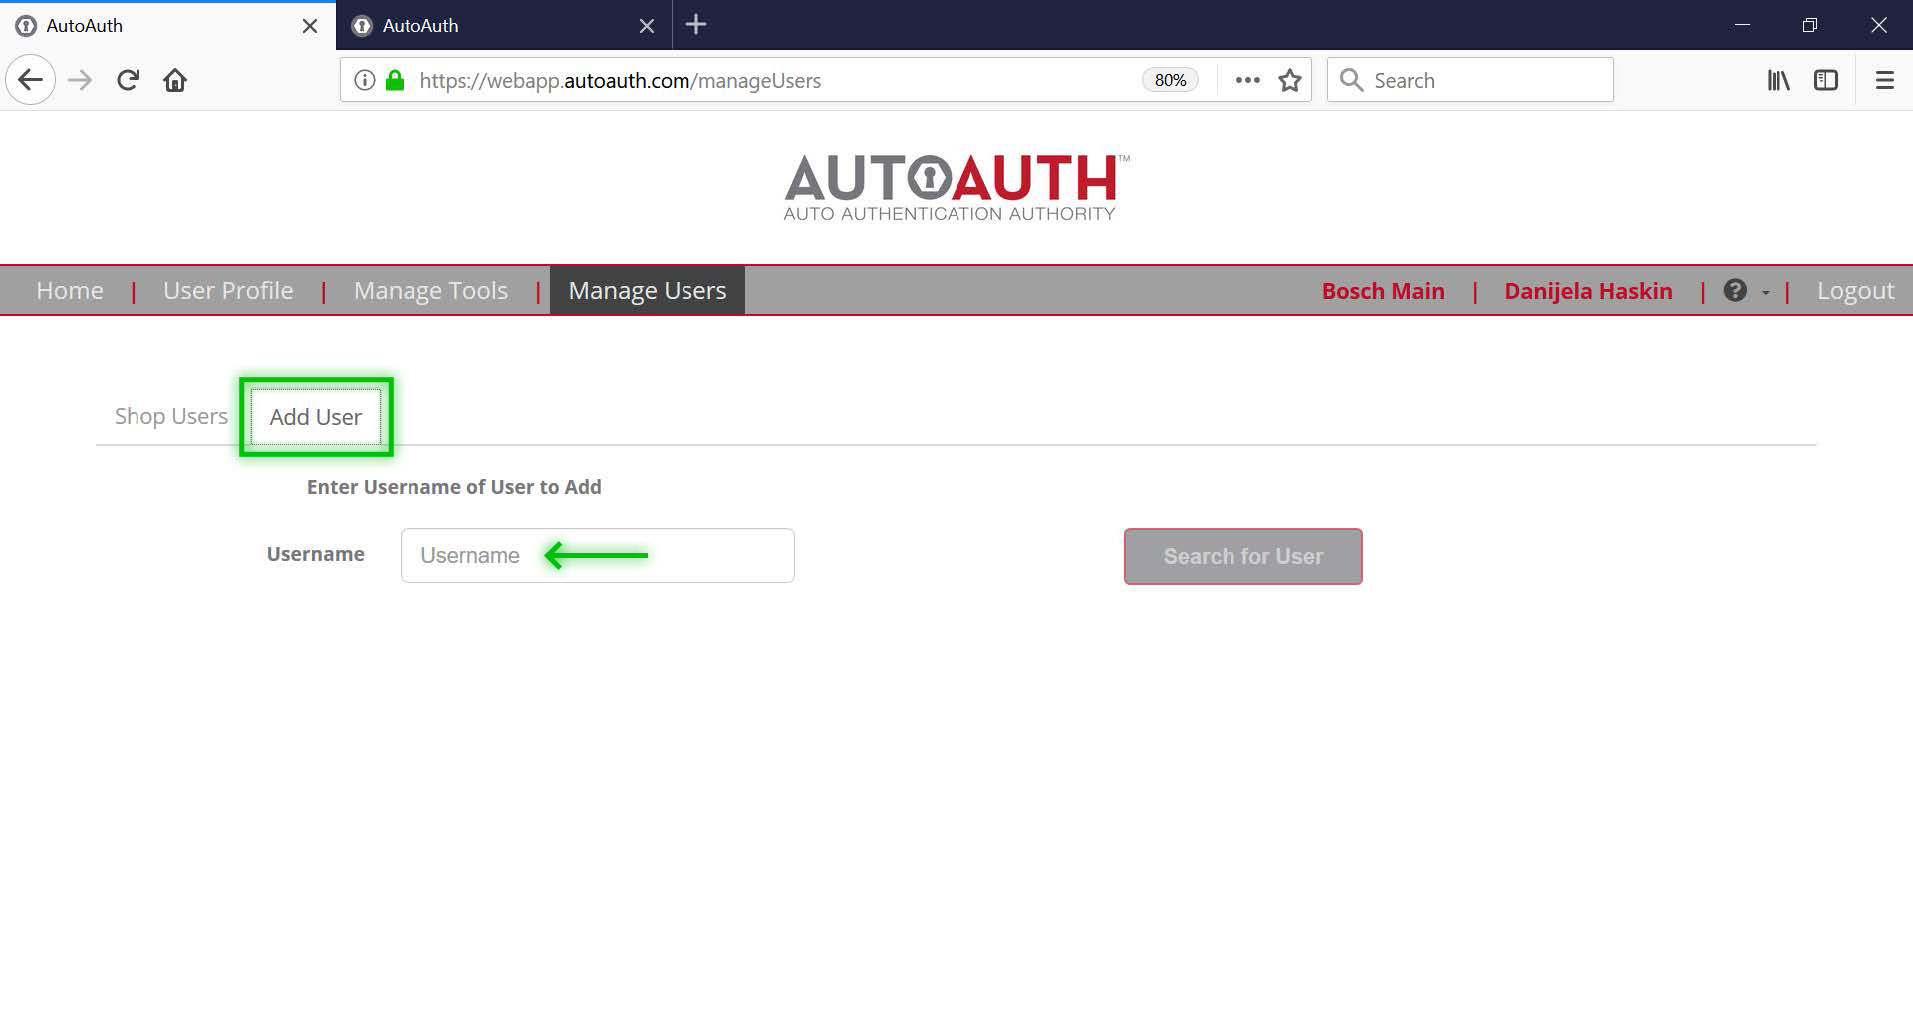Select Manage Users menu item
1913x1016 pixels.
tap(647, 291)
